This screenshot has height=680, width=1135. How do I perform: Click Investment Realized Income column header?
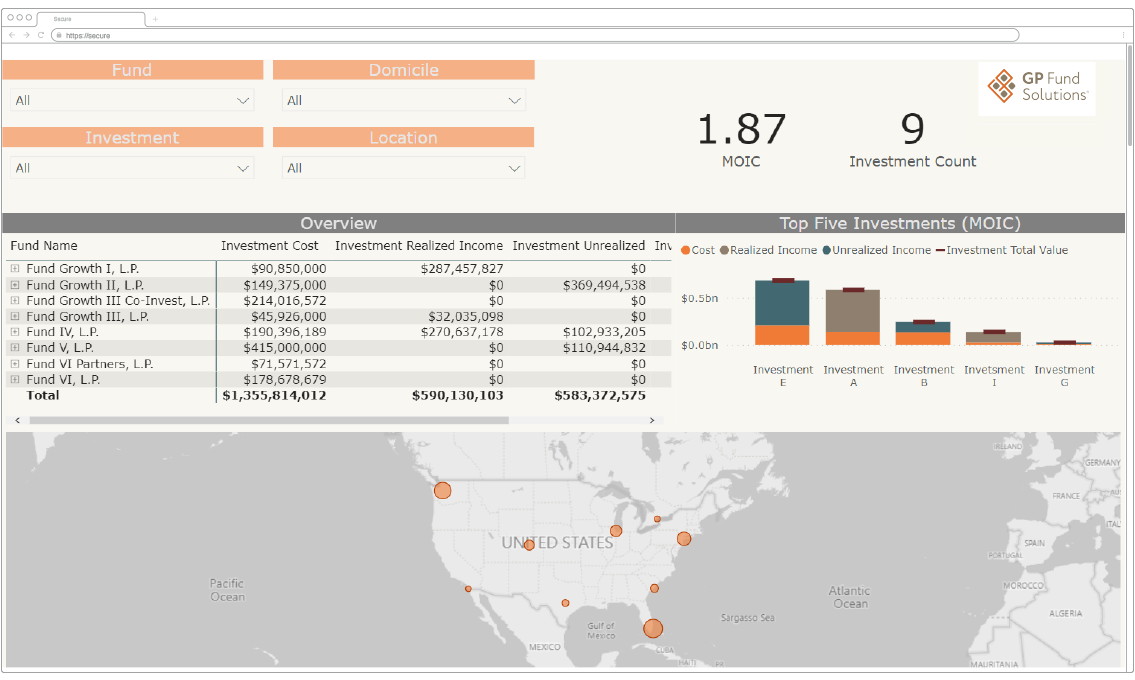click(418, 246)
